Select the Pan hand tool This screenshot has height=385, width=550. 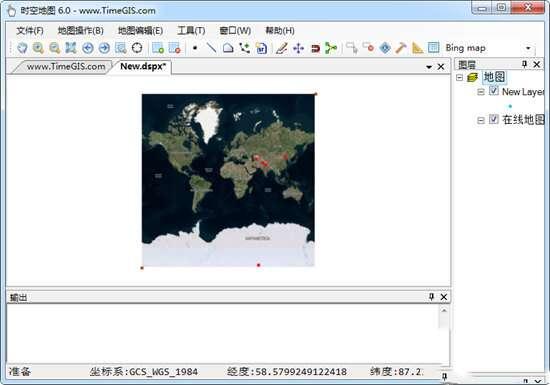pos(22,48)
